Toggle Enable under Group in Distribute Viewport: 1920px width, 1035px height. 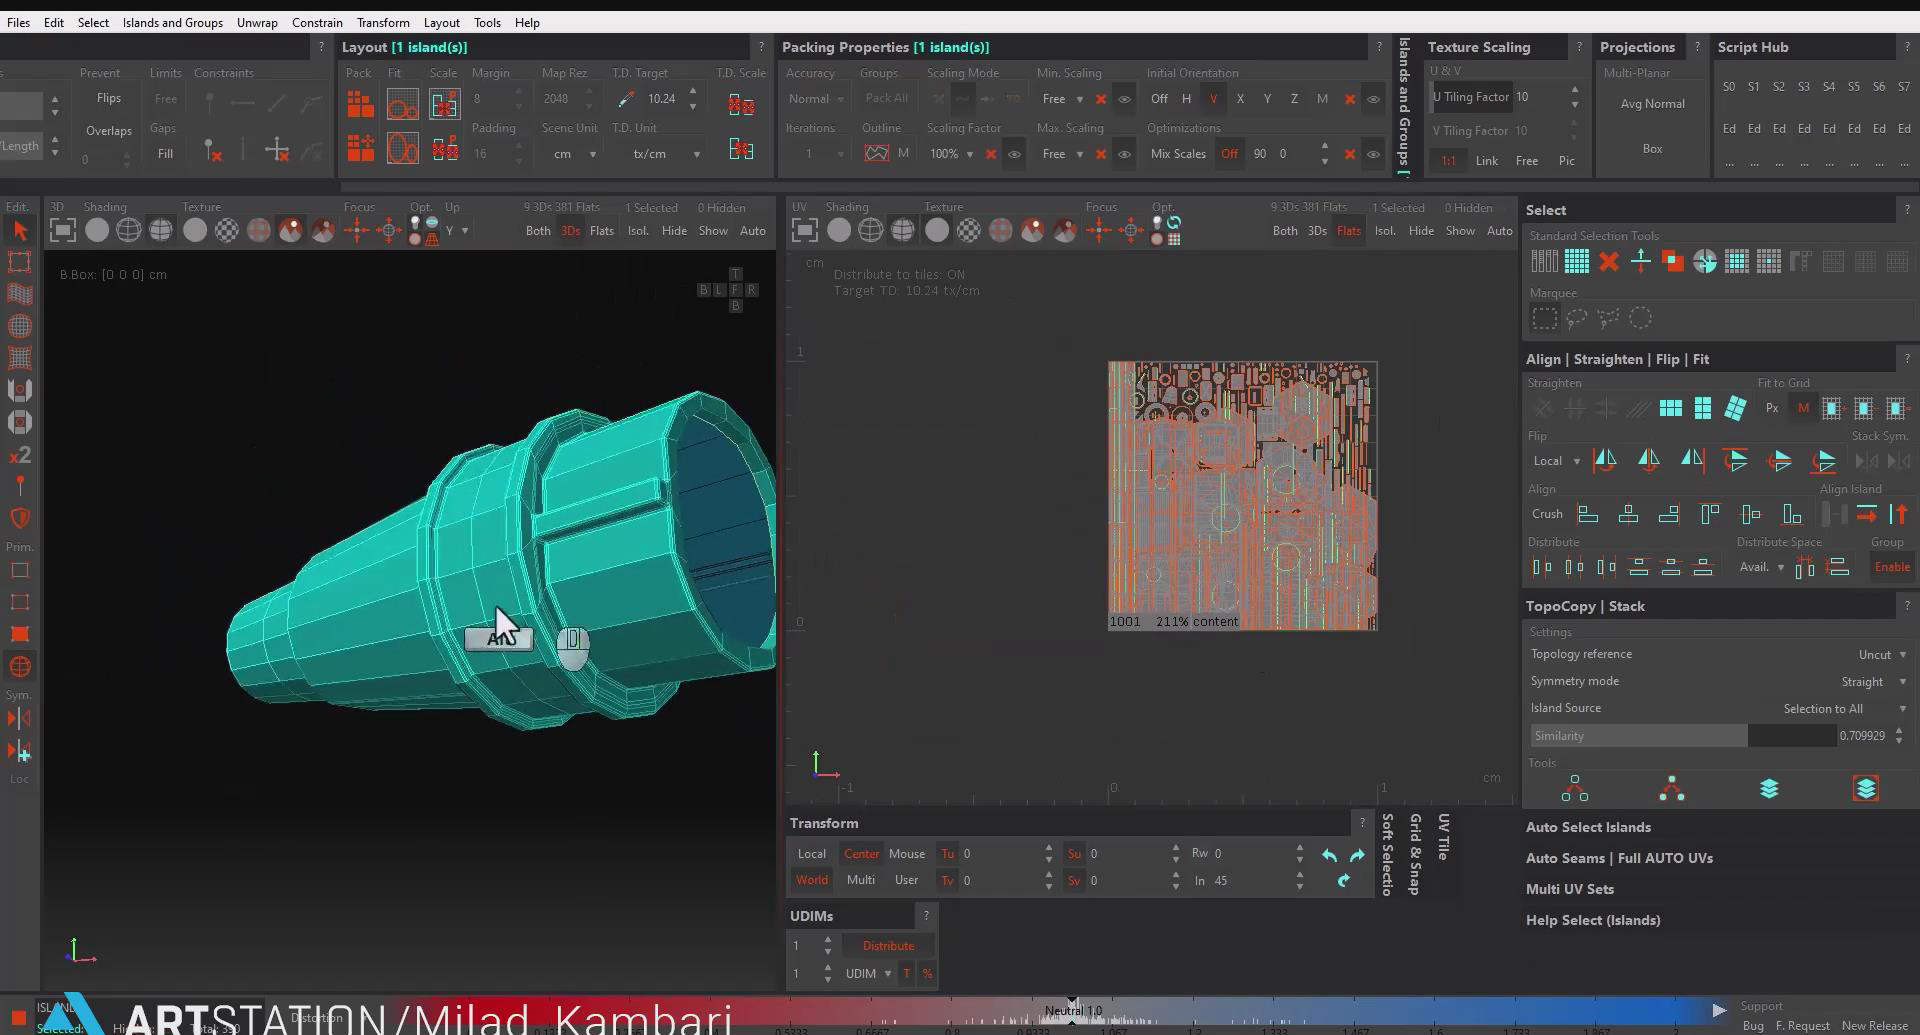pyautogui.click(x=1891, y=567)
